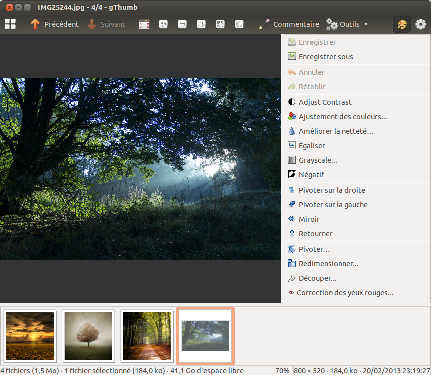Toggle fullscreen mode toolbar icon
Viewport: 431px width, 375px height.
pyautogui.click(x=144, y=24)
